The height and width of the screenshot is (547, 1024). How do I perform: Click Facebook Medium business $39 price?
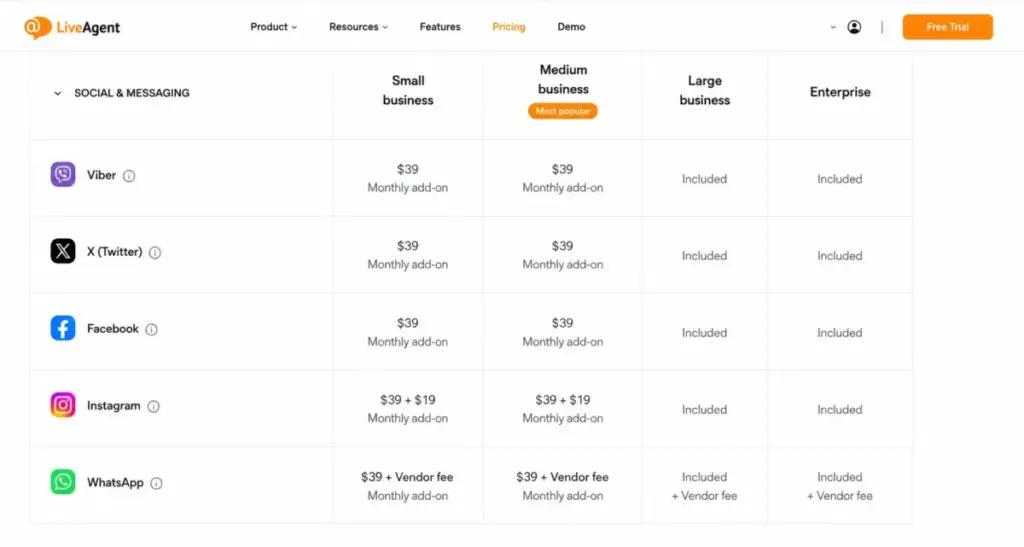click(562, 323)
